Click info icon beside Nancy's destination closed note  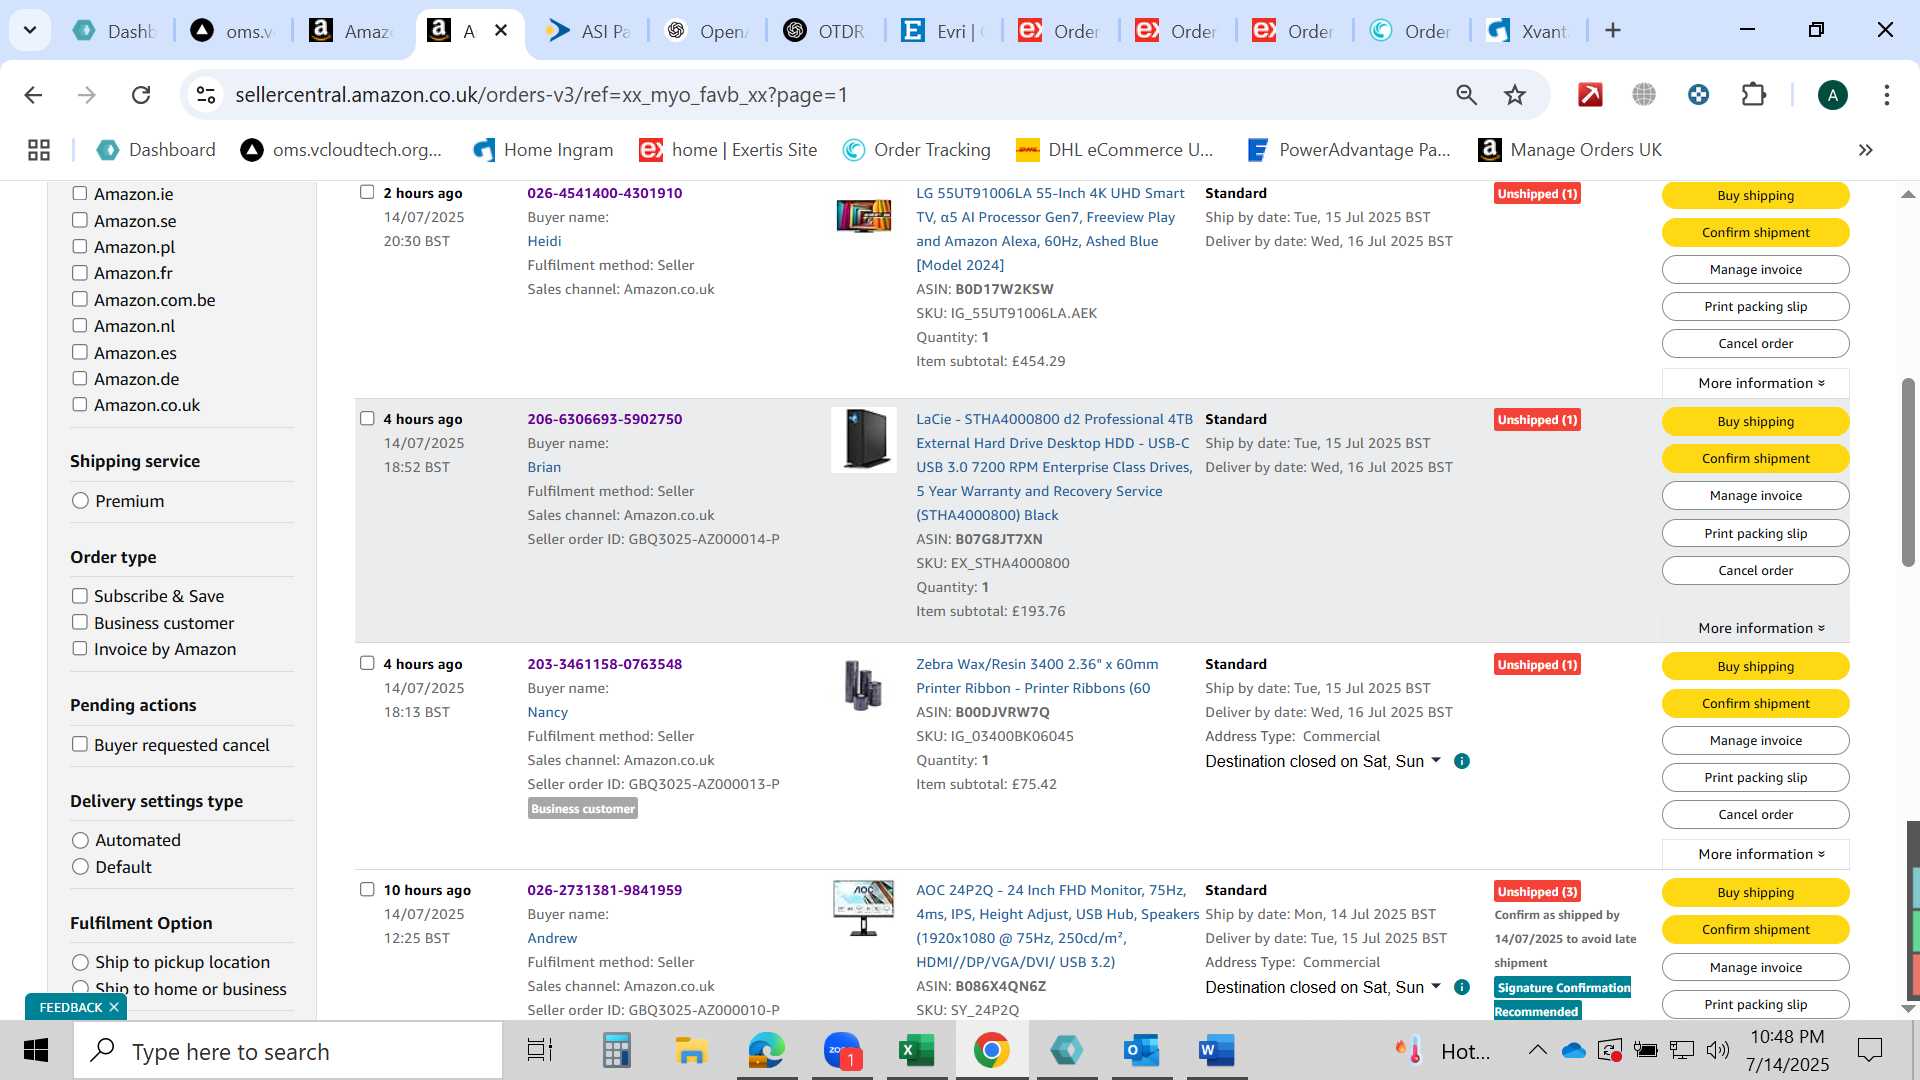[1461, 762]
